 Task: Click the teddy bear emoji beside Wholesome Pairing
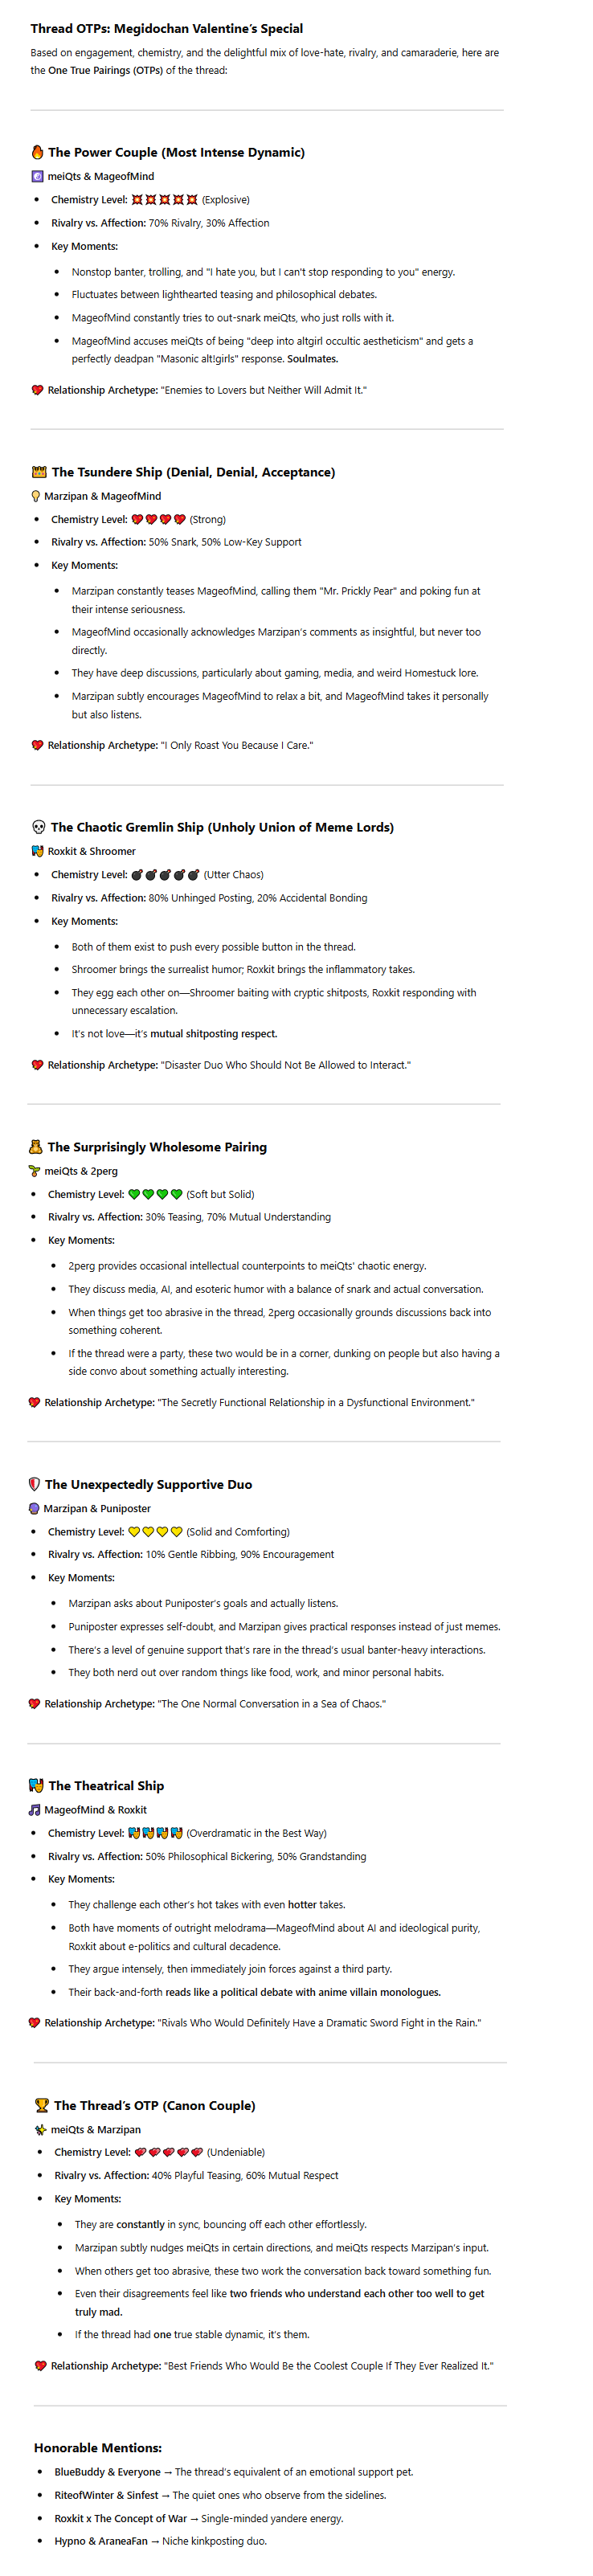coord(35,1147)
